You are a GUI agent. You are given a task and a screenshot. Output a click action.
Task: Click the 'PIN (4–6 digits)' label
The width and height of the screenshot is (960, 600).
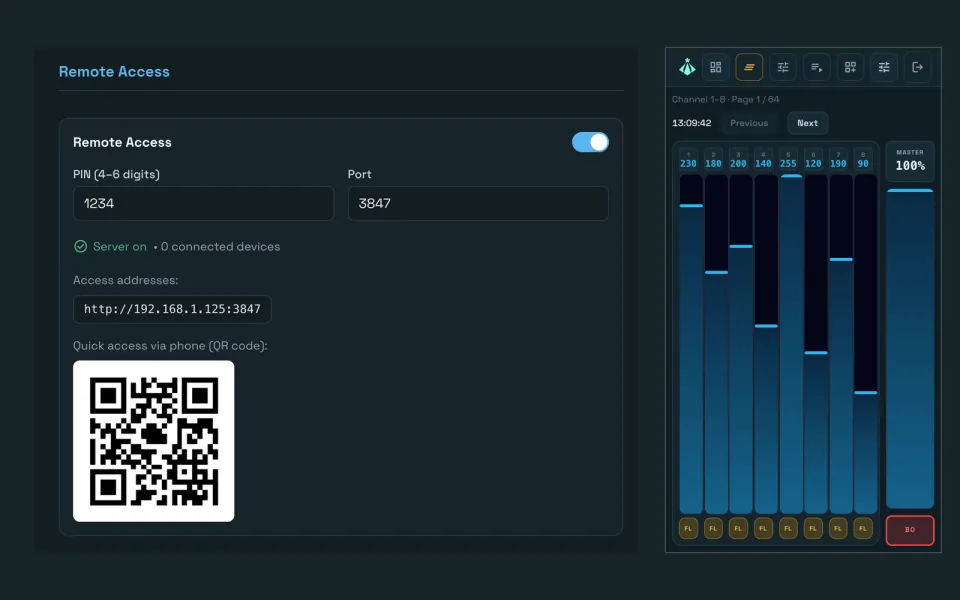point(116,174)
